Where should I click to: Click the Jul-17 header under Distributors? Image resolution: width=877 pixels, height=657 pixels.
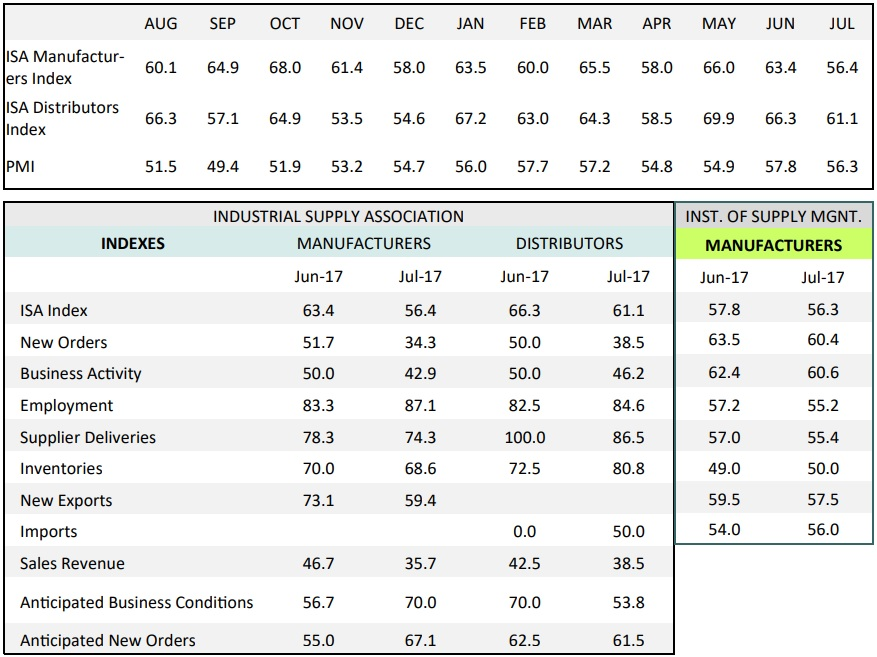point(628,276)
